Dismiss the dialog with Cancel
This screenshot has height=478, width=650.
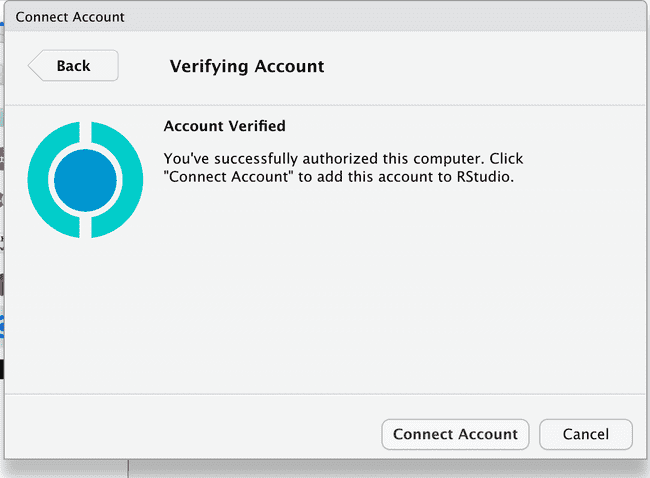[586, 434]
